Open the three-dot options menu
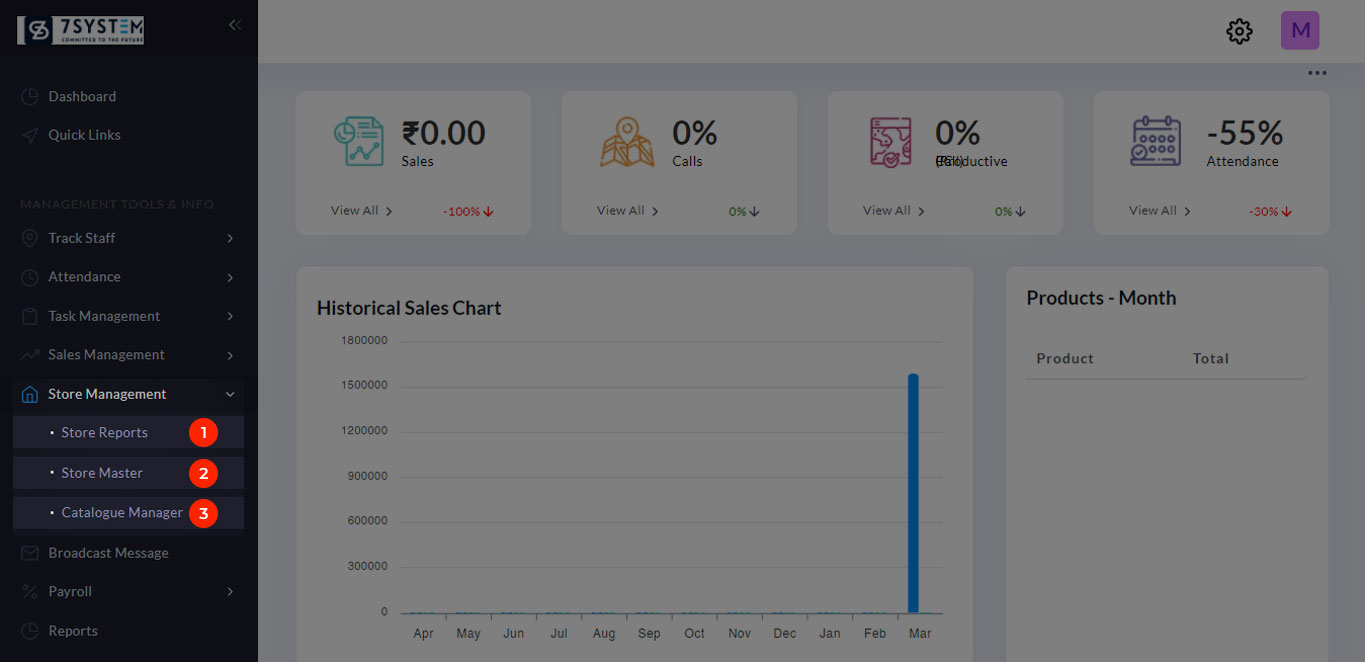This screenshot has height=662, width=1365. coord(1317,73)
